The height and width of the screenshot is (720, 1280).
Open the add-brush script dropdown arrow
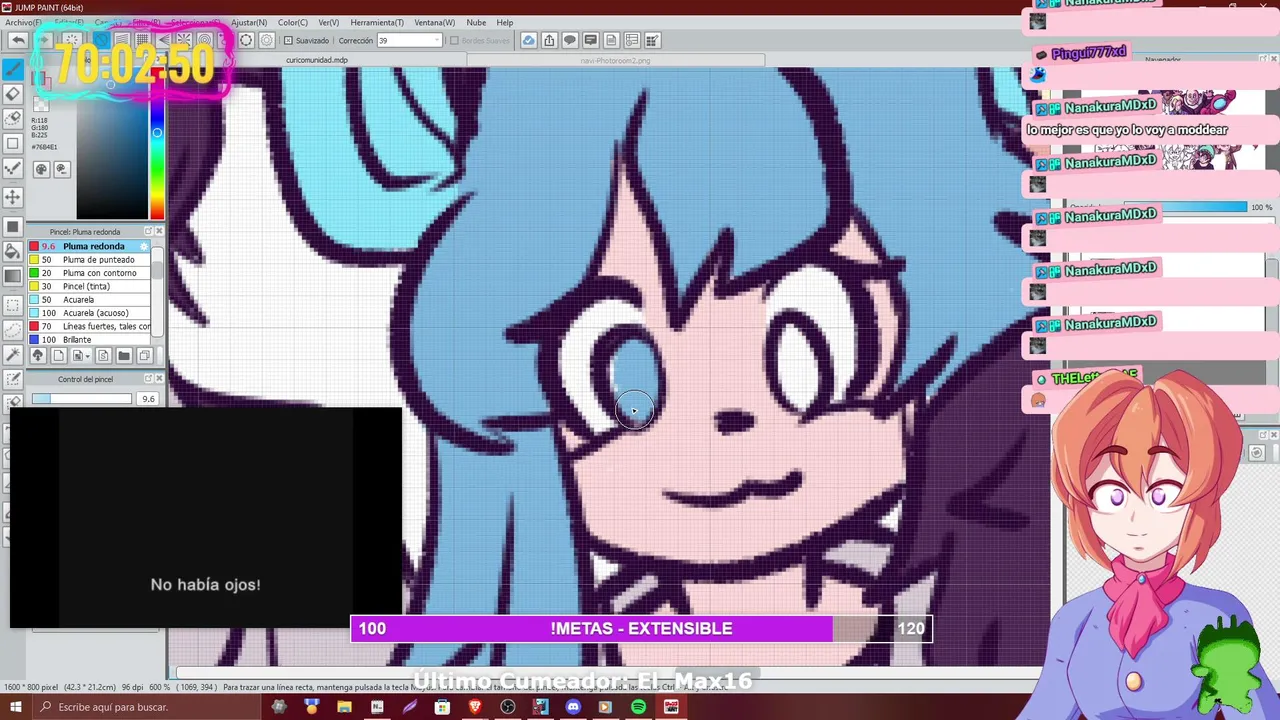coord(88,356)
